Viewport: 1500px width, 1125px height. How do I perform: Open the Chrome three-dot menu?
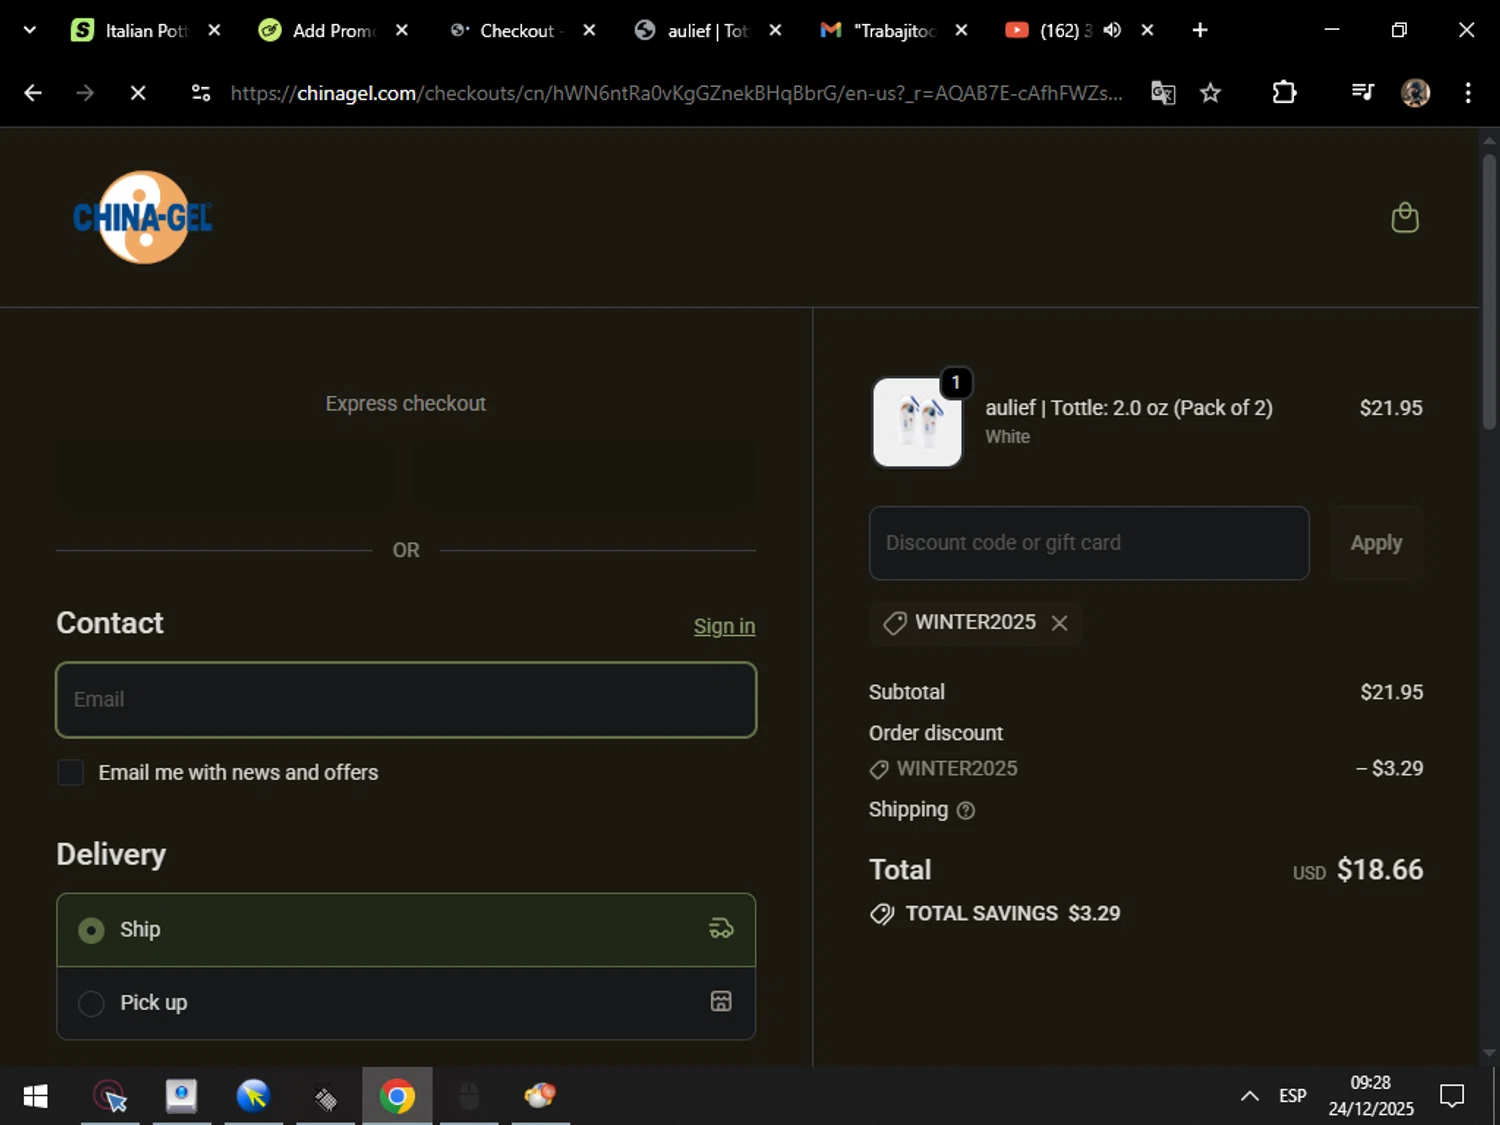[1468, 93]
